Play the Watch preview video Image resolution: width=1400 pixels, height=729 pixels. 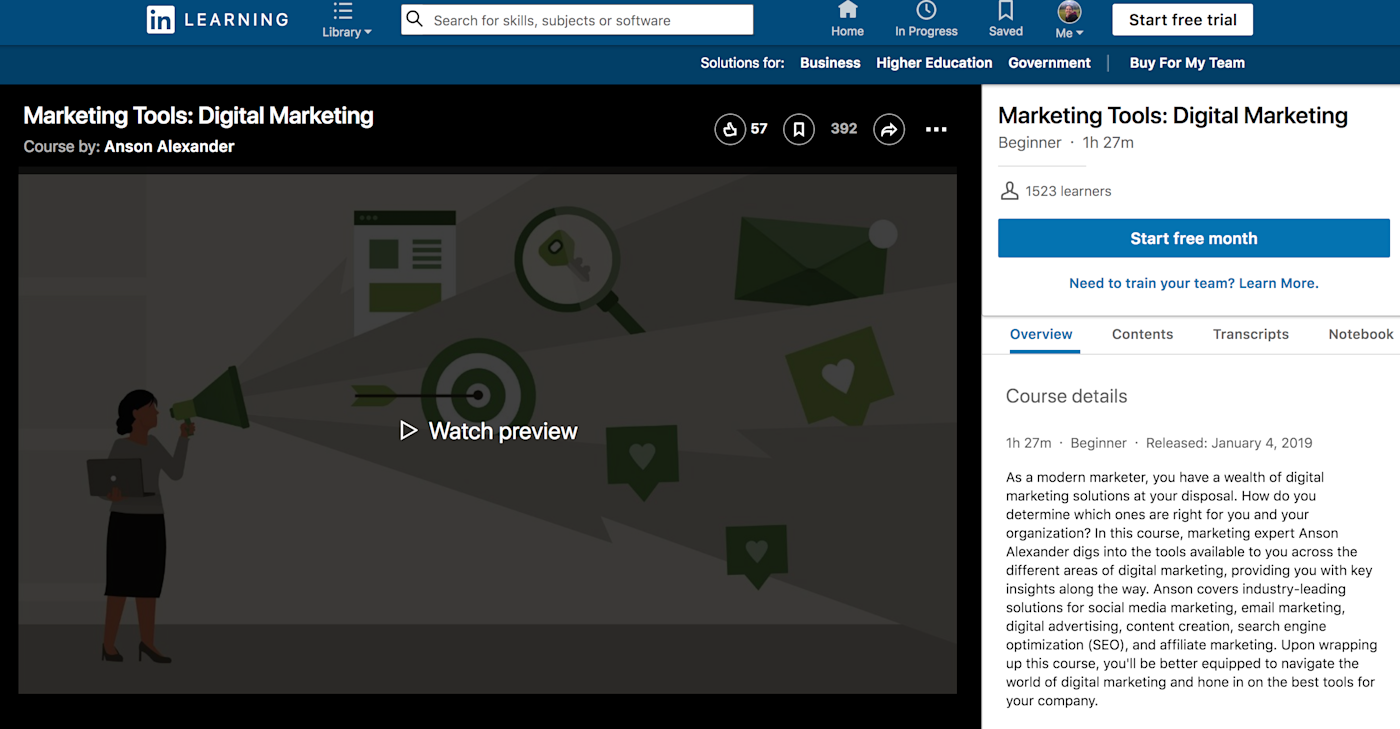pyautogui.click(x=488, y=431)
